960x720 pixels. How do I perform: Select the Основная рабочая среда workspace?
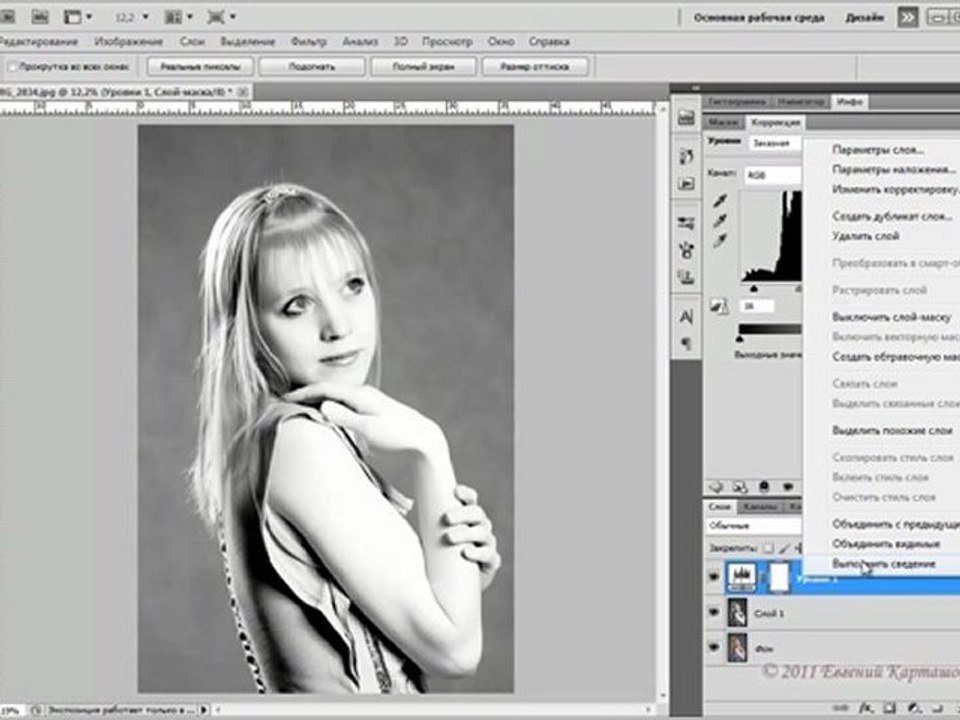[759, 18]
